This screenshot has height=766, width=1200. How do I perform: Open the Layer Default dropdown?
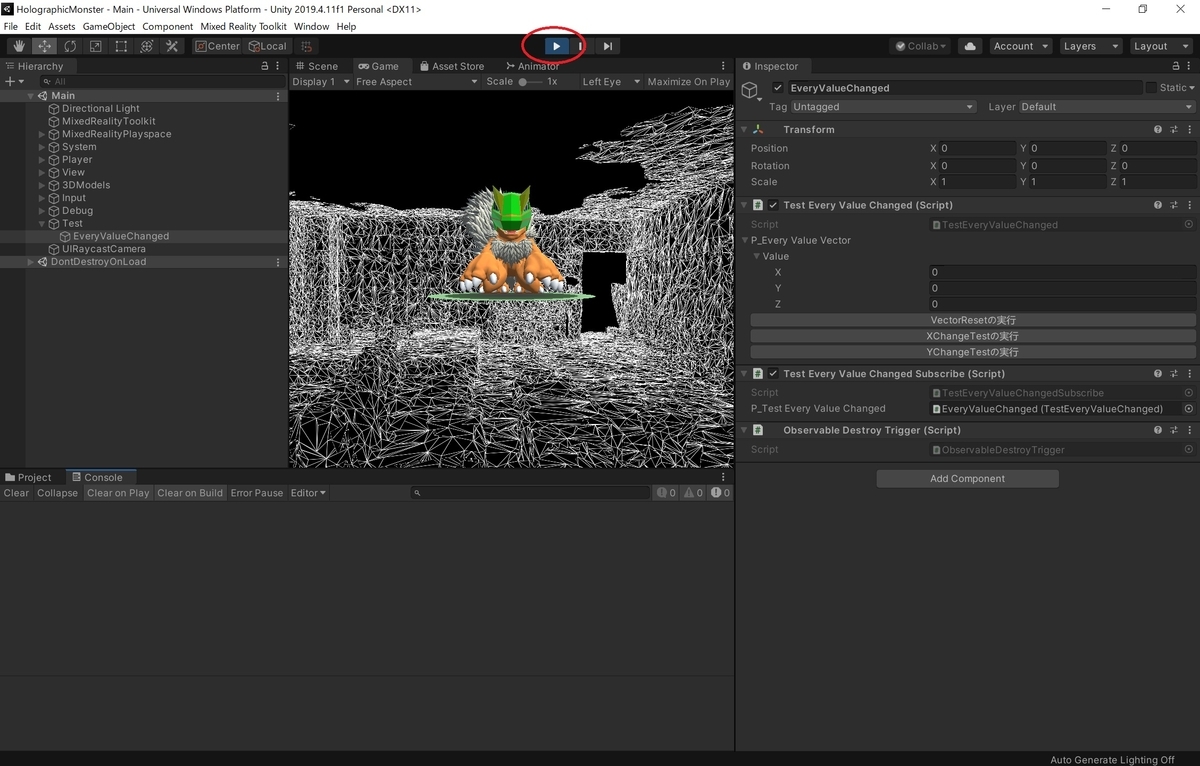tap(1107, 107)
